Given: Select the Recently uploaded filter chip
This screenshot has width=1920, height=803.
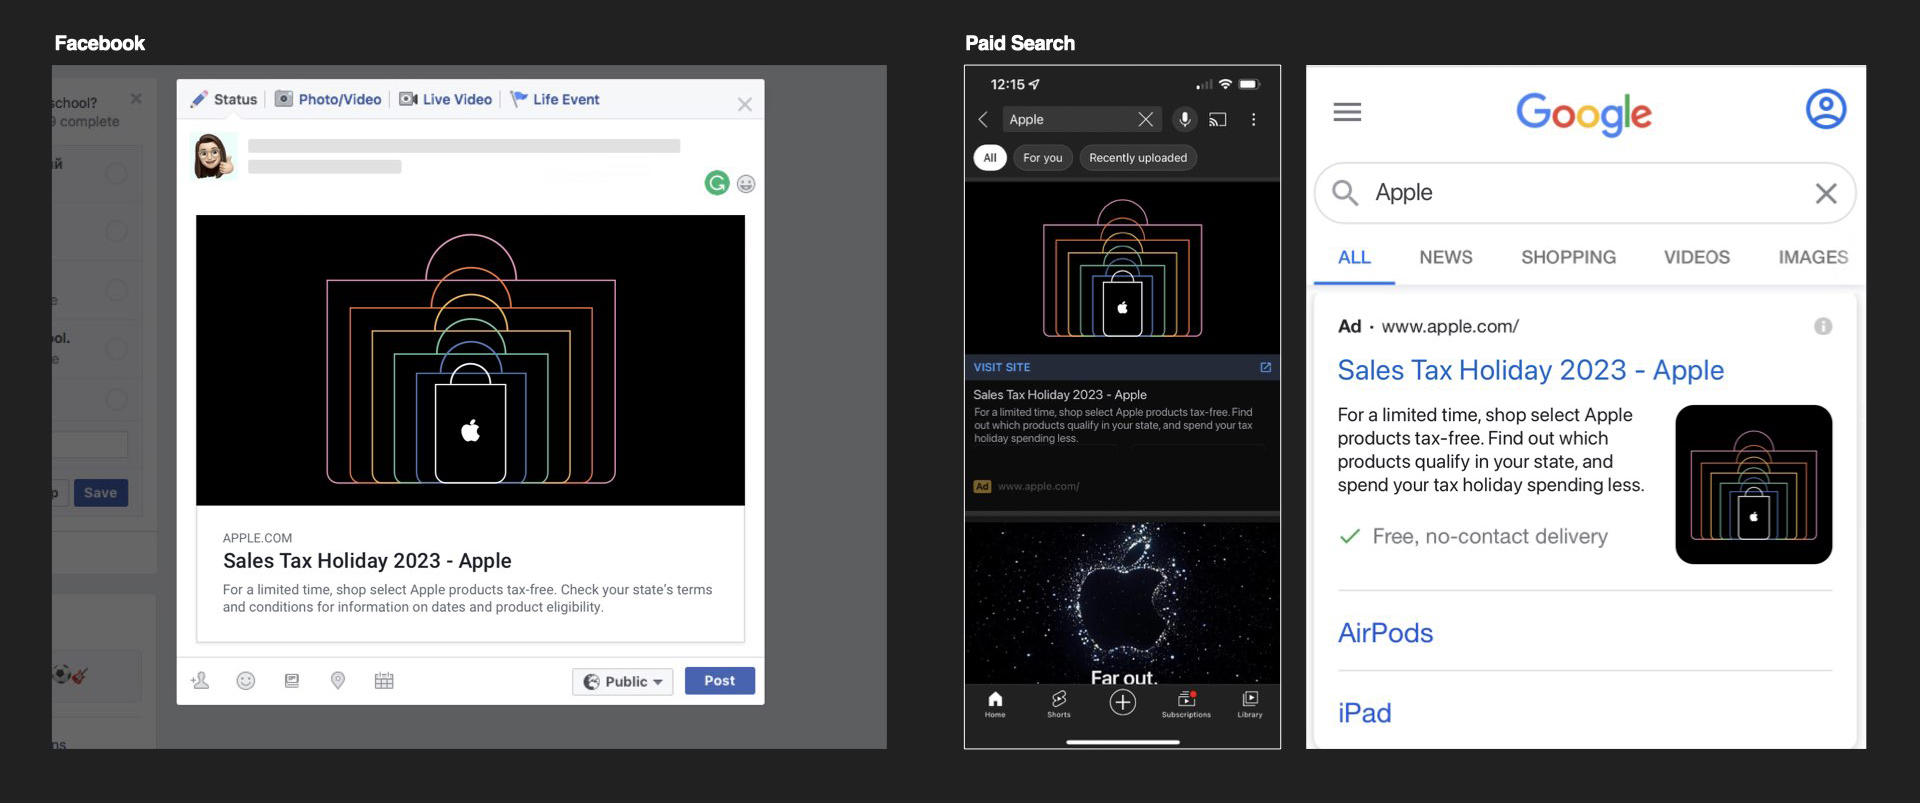Looking at the screenshot, I should [x=1137, y=158].
